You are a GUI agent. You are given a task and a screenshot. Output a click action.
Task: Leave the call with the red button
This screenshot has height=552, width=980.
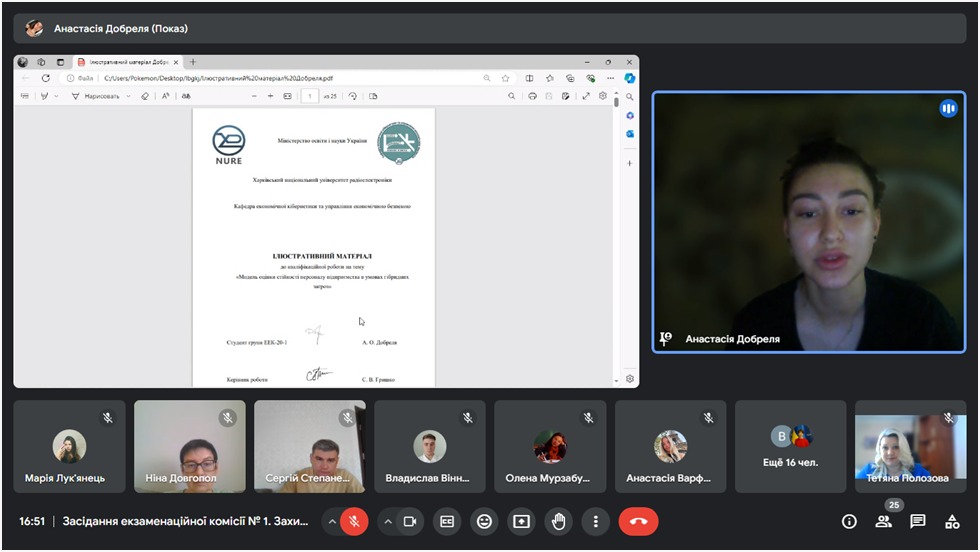(x=638, y=521)
